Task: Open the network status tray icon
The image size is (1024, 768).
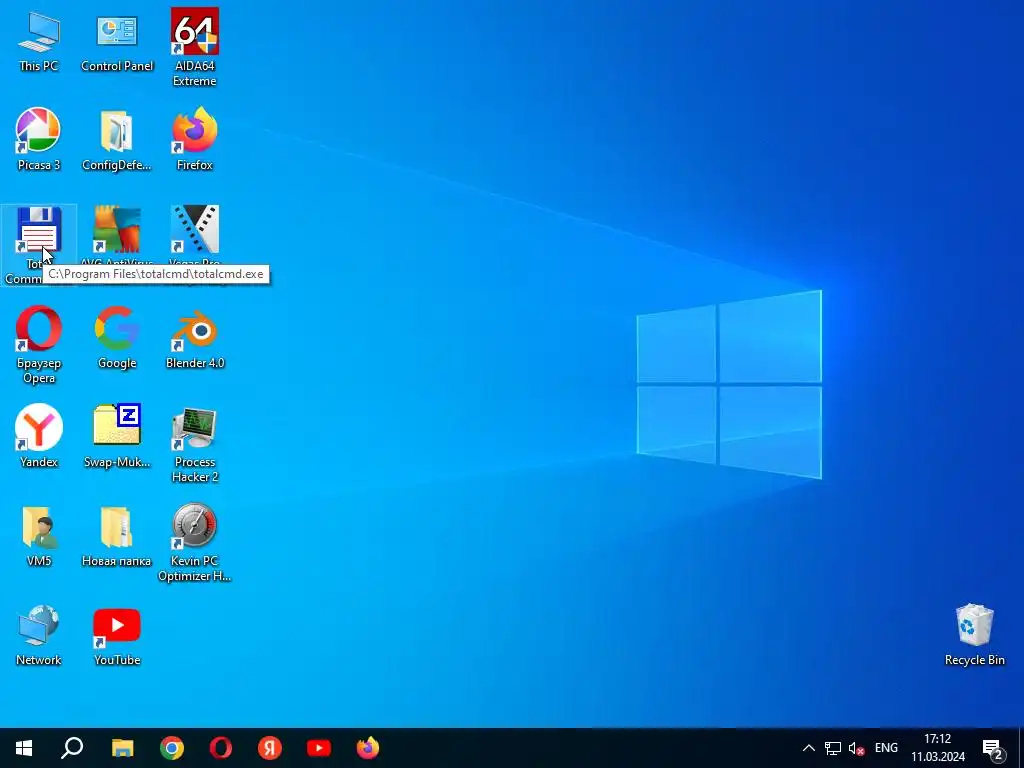Action: (833, 748)
